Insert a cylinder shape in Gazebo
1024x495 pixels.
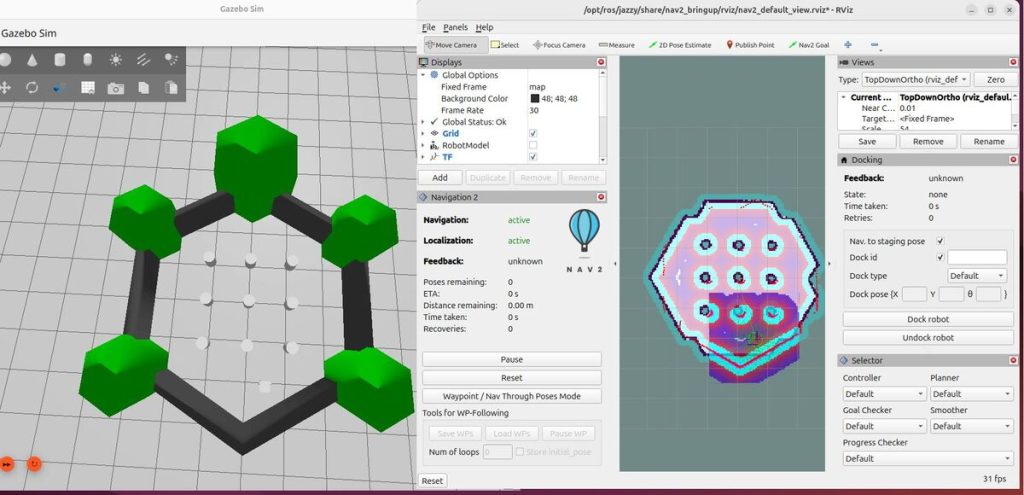click(x=59, y=60)
